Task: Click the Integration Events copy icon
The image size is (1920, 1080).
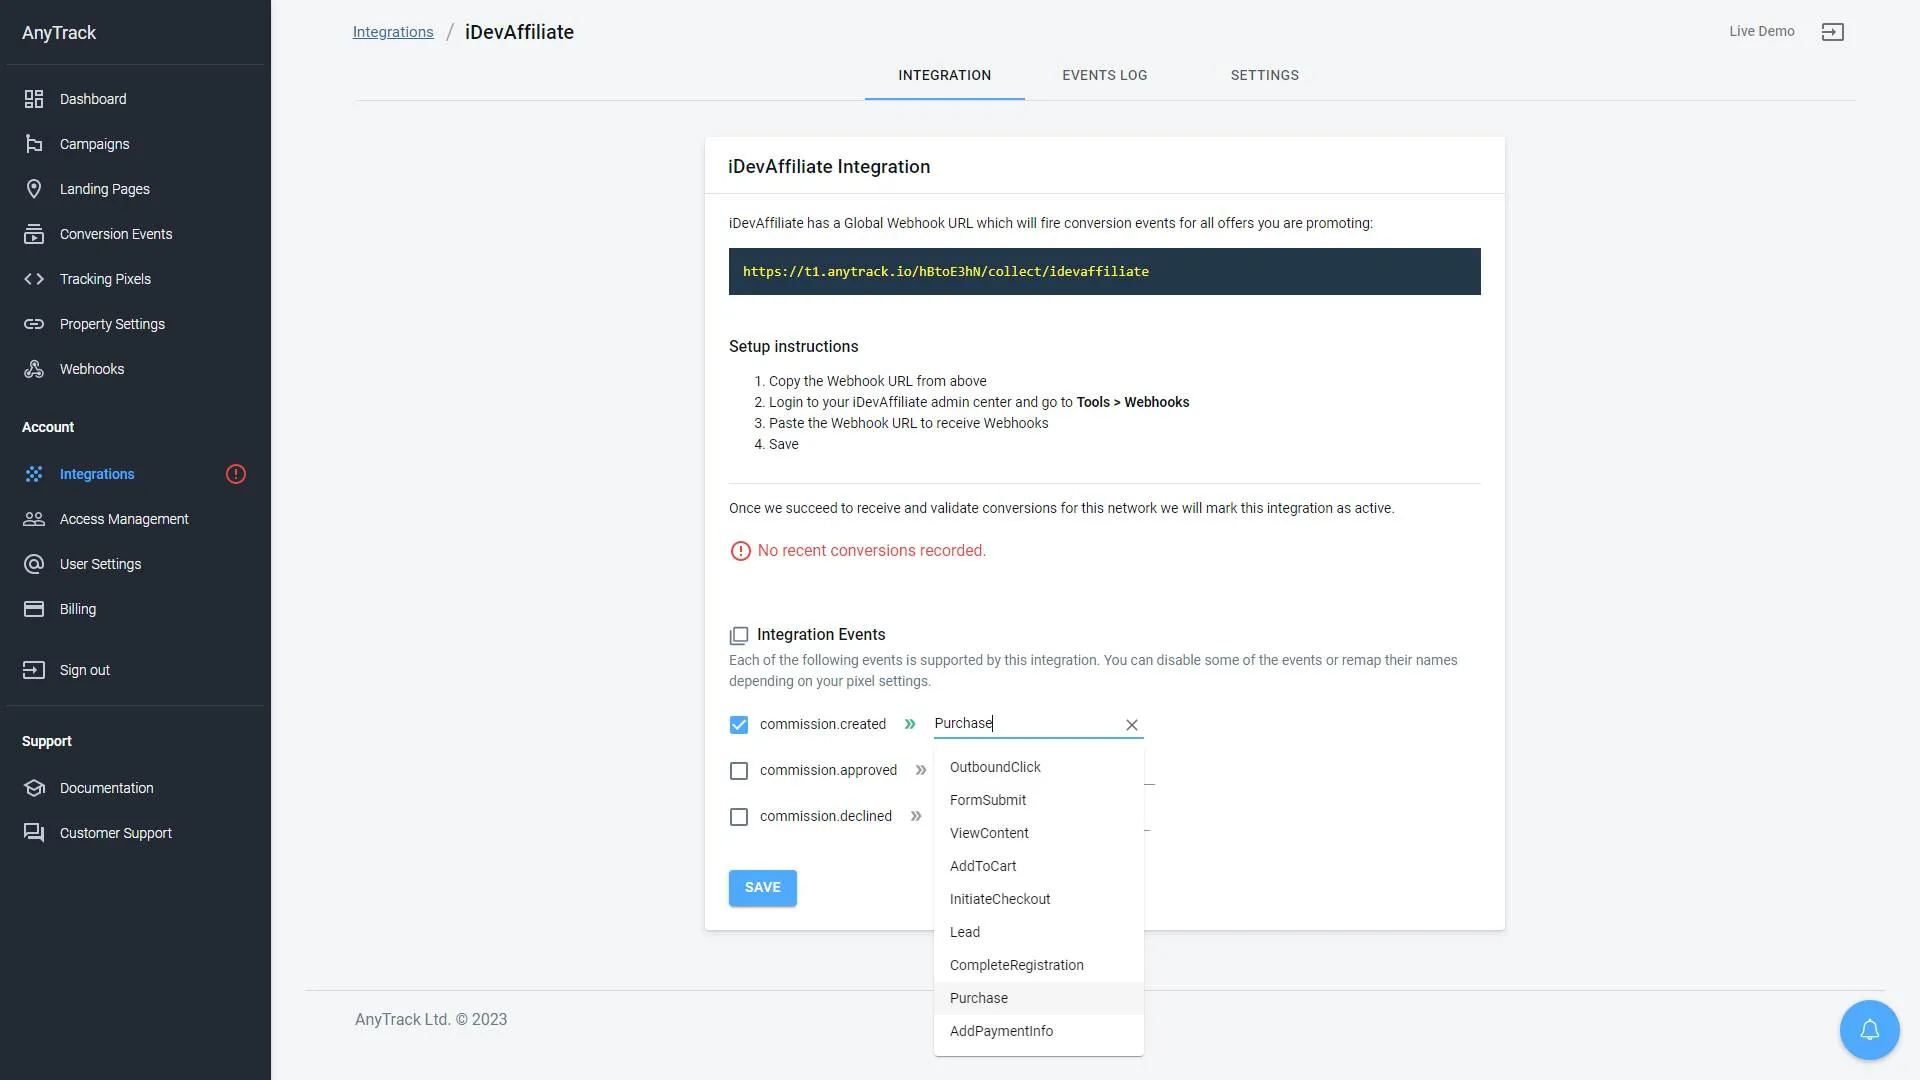Action: coord(739,635)
